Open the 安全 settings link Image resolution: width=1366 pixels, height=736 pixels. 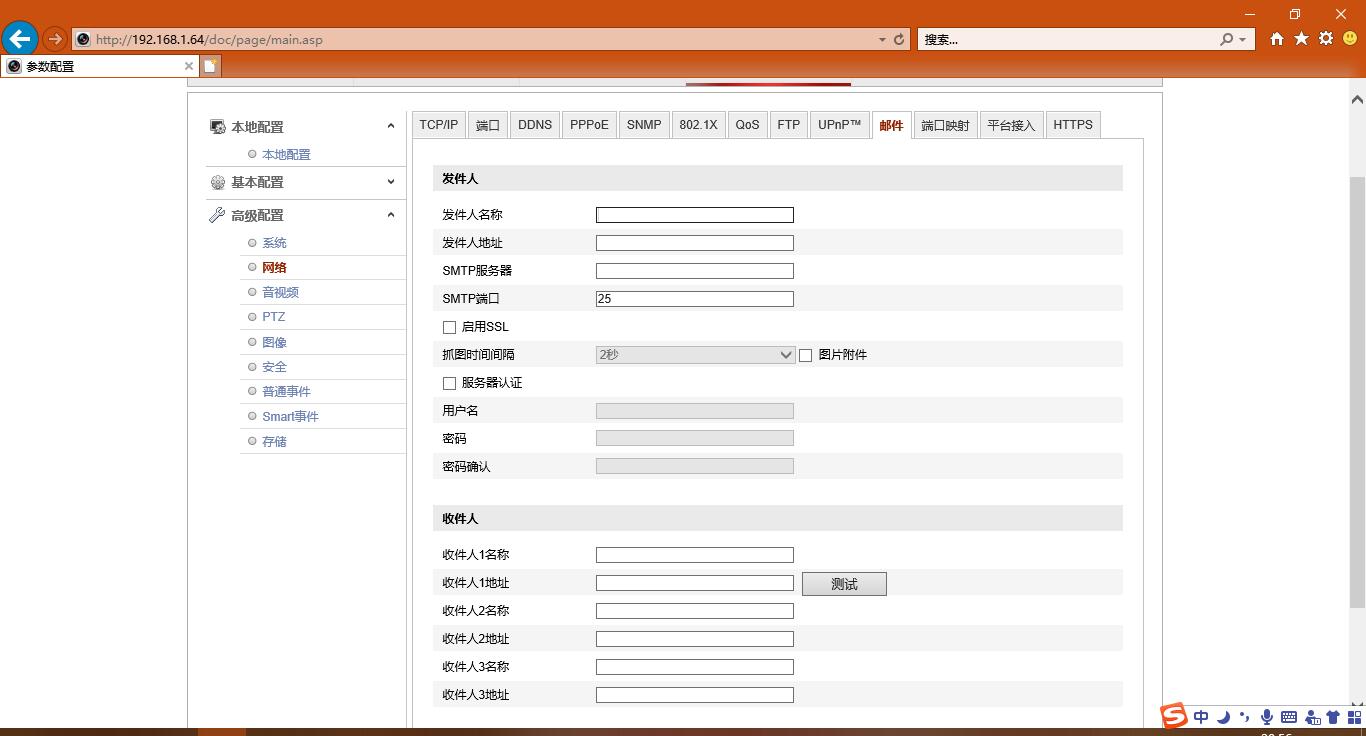point(274,367)
